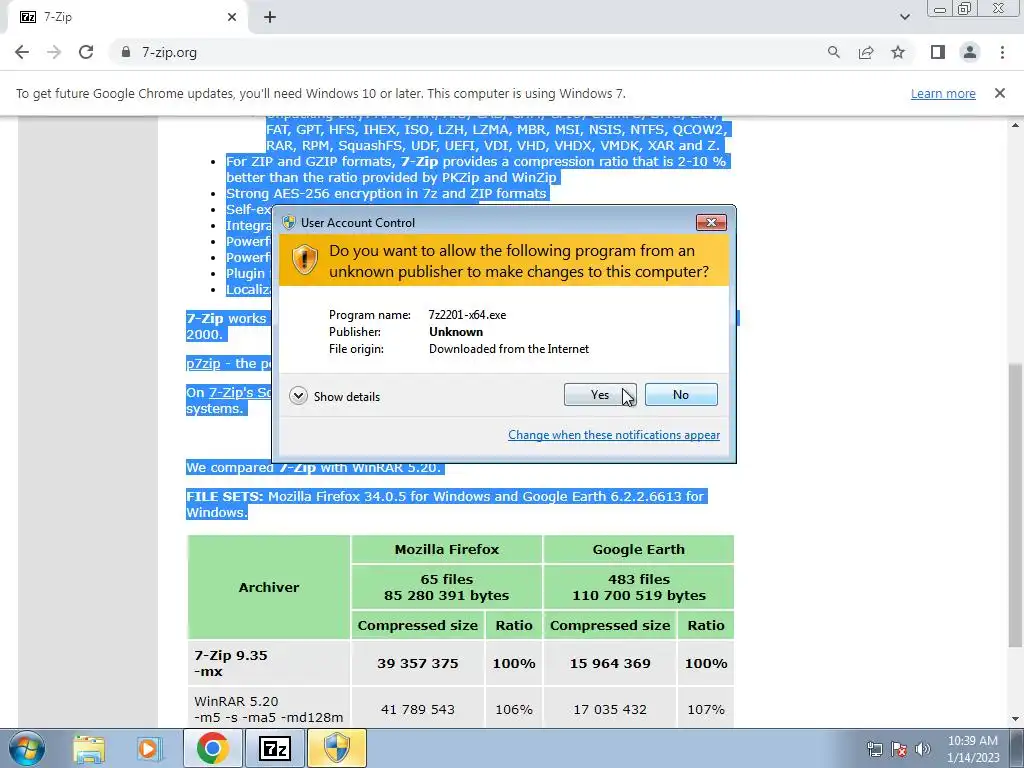The width and height of the screenshot is (1024, 768).
Task: Click the share page icon
Action: [866, 52]
